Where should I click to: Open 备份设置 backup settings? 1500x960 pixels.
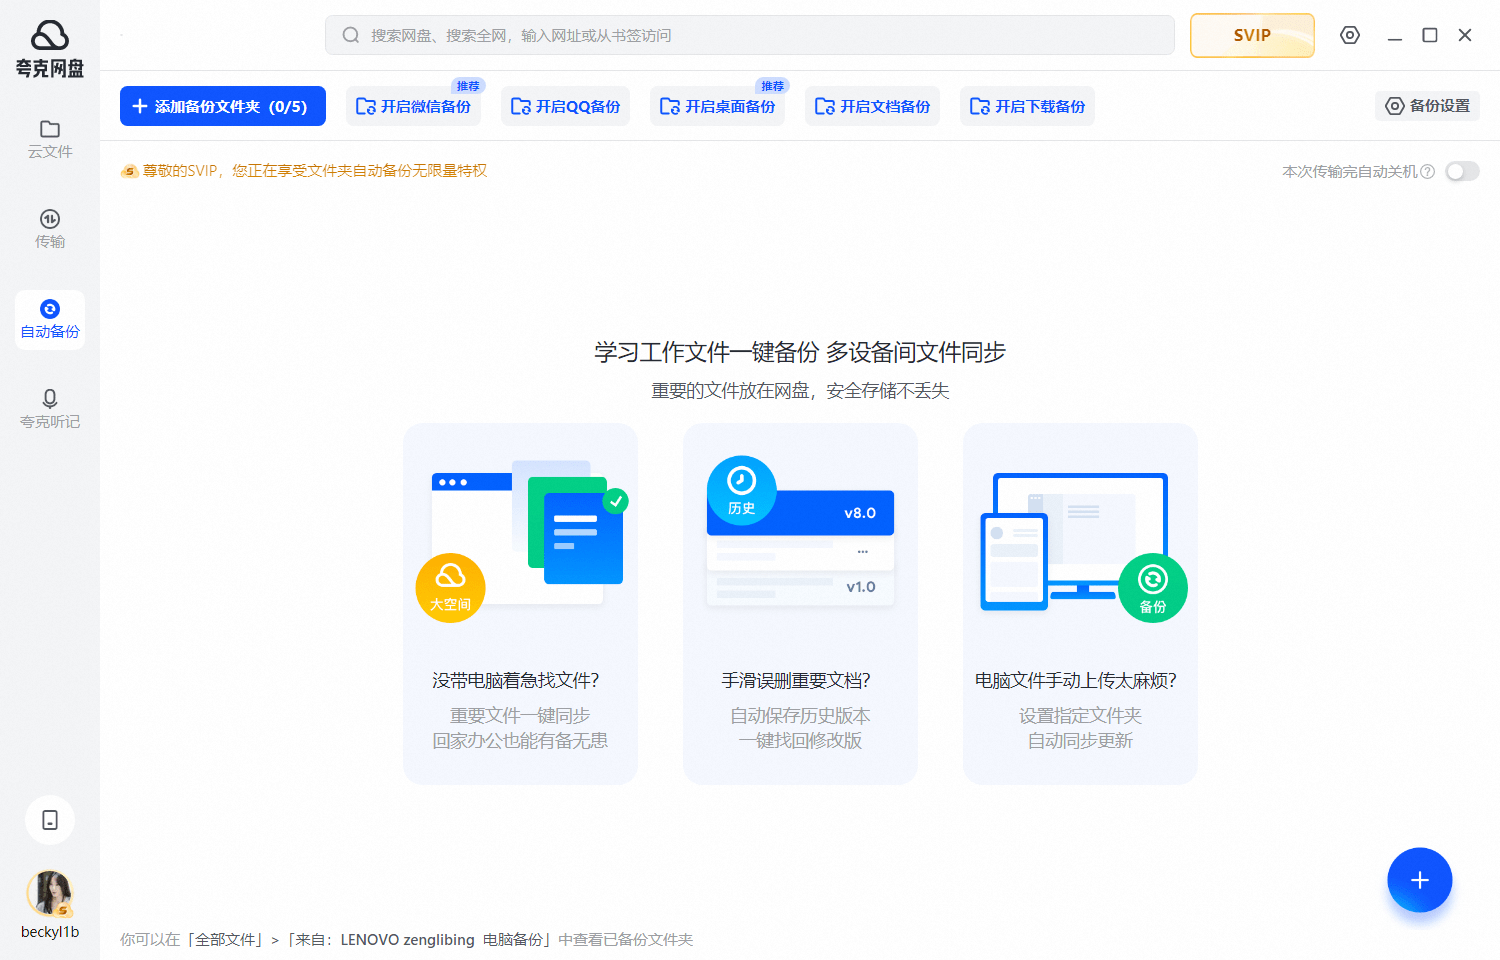1427,105
